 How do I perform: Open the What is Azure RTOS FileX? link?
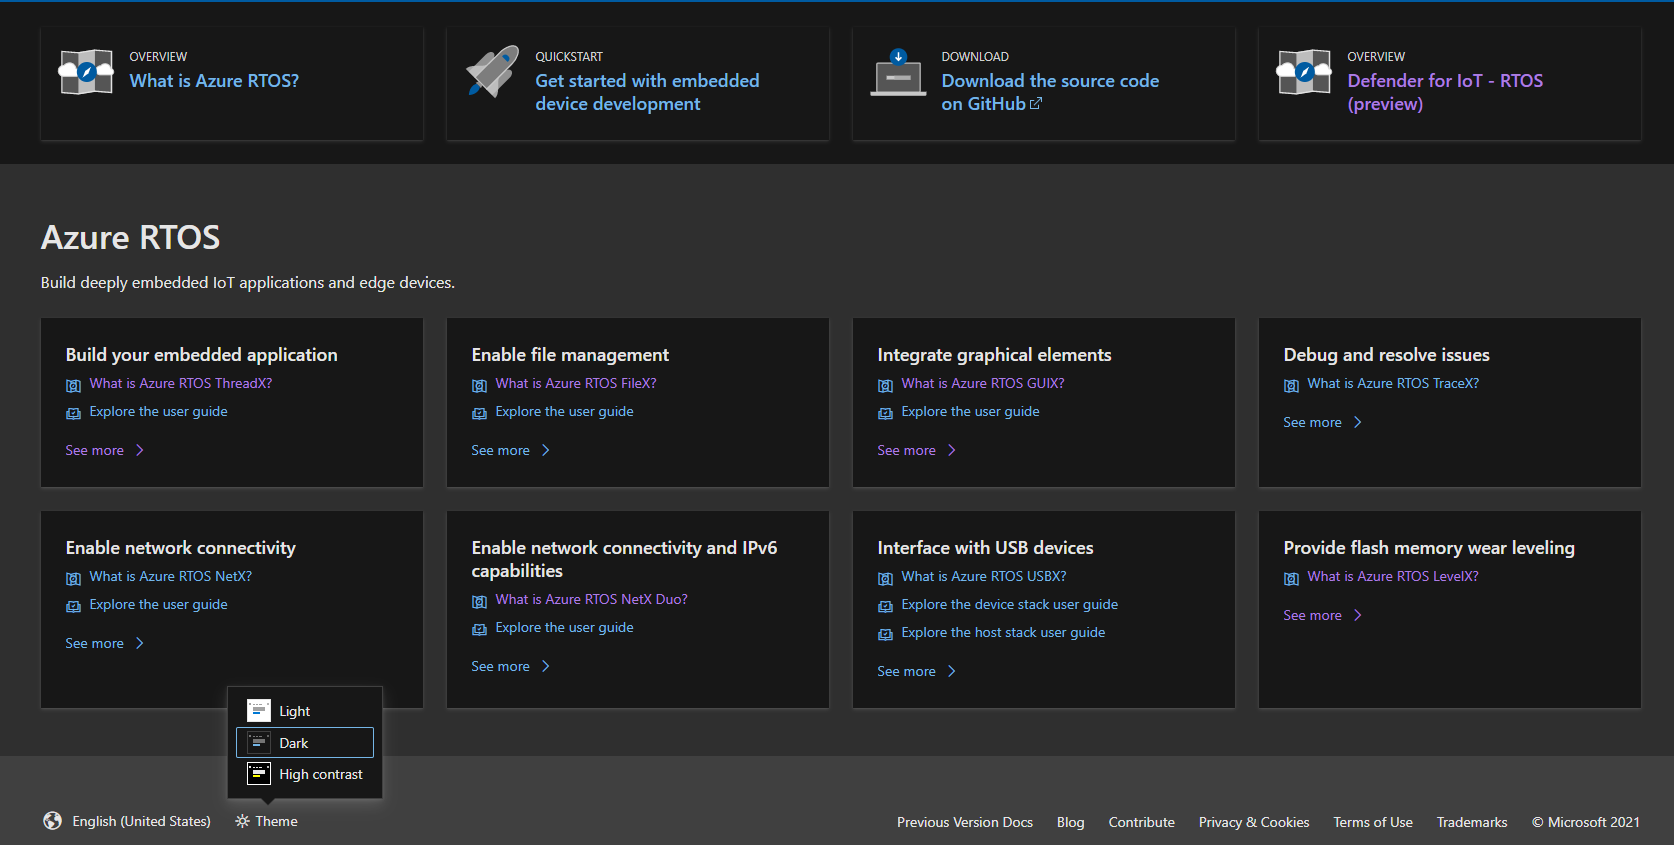pos(576,383)
